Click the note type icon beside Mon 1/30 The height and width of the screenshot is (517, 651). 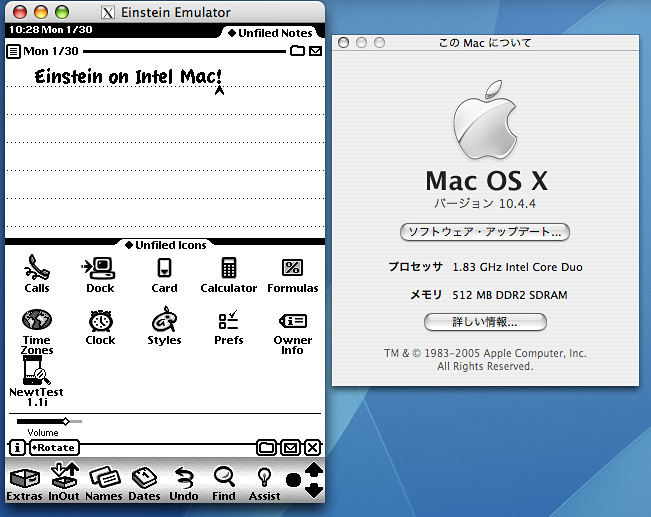pos(13,51)
